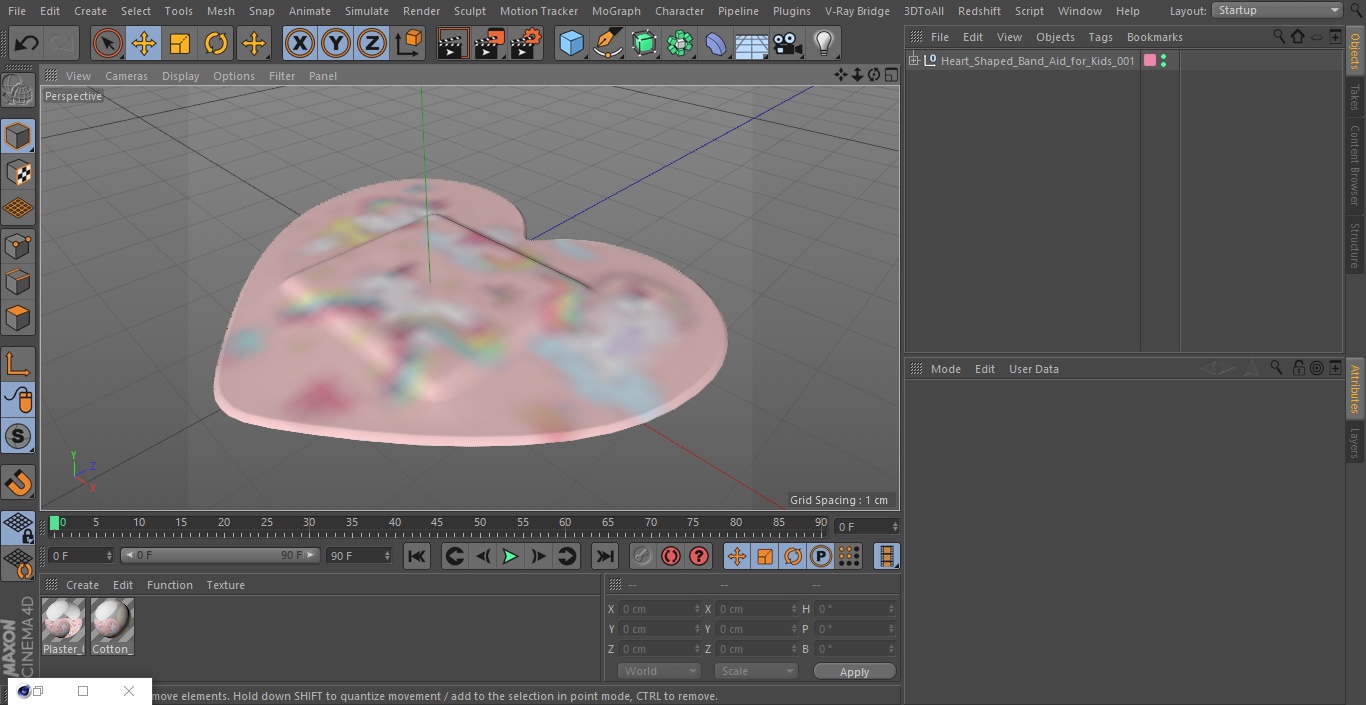Screen dimensions: 1366x705
Task: Toggle the Viewport Solo S icon
Action: 18,436
